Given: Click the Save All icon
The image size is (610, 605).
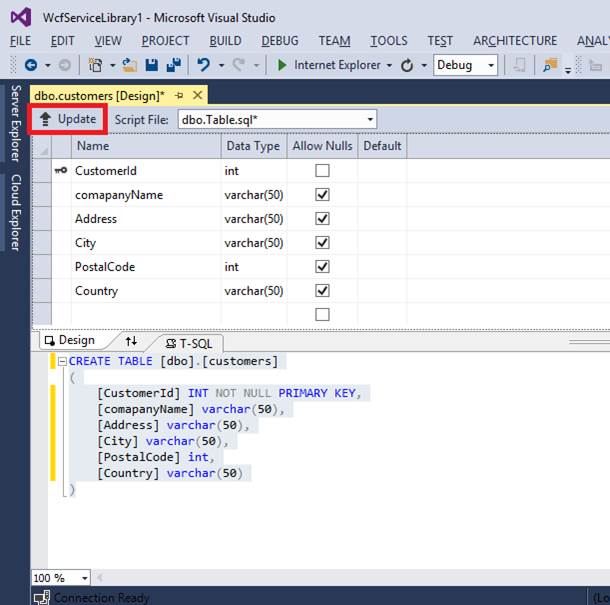Looking at the screenshot, I should pyautogui.click(x=173, y=65).
